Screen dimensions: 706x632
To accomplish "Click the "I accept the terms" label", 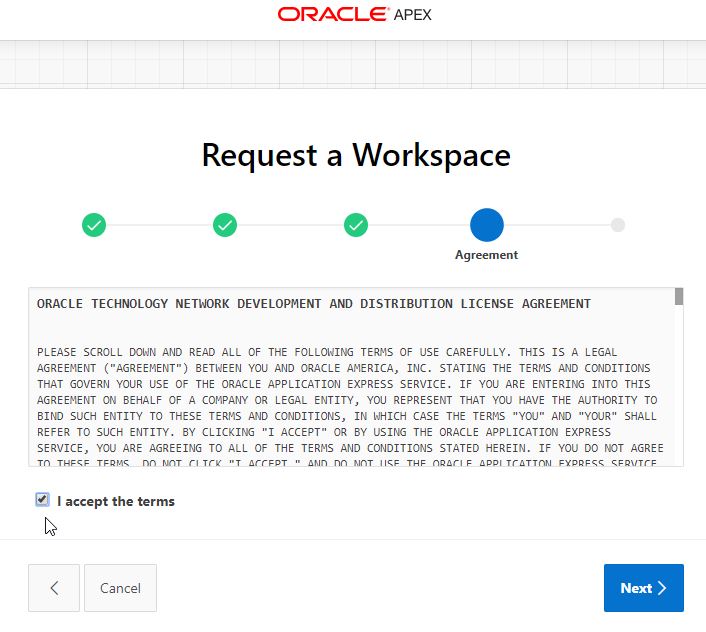I will [116, 501].
